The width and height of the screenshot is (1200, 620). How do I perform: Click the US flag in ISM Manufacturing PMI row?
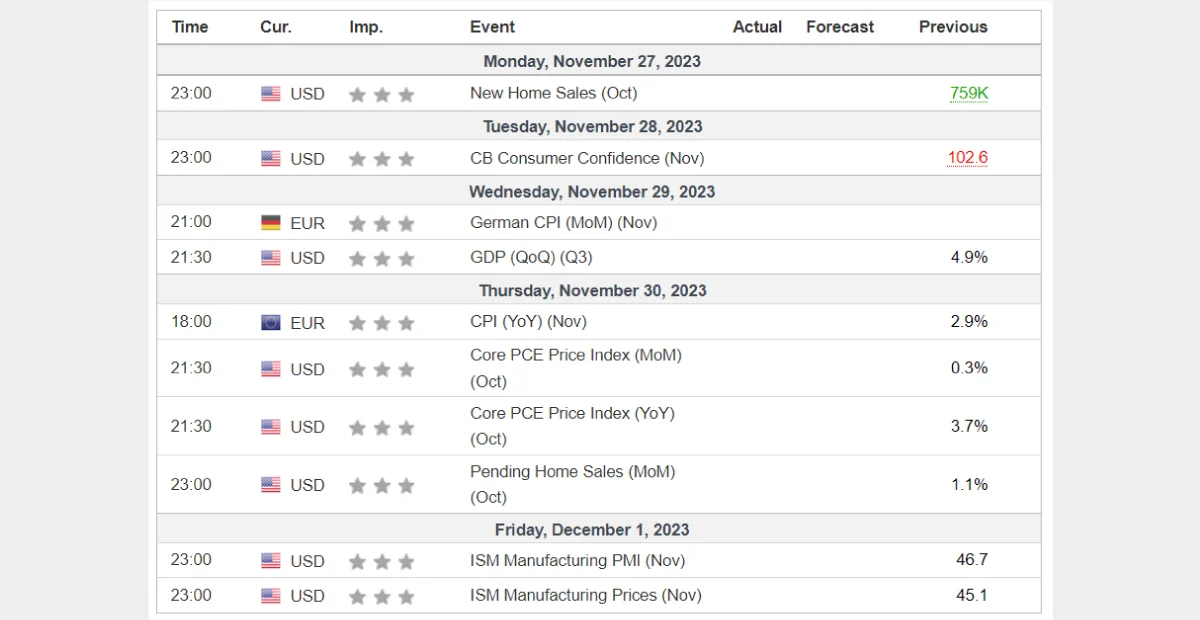point(271,561)
